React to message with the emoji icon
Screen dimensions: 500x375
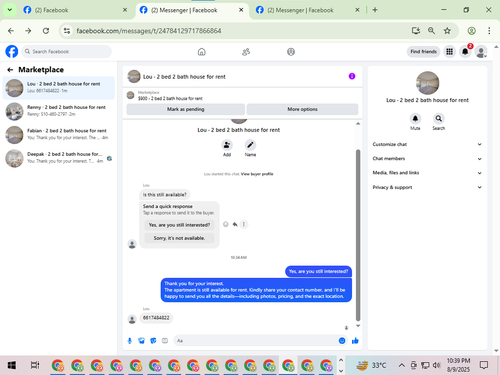click(226, 224)
